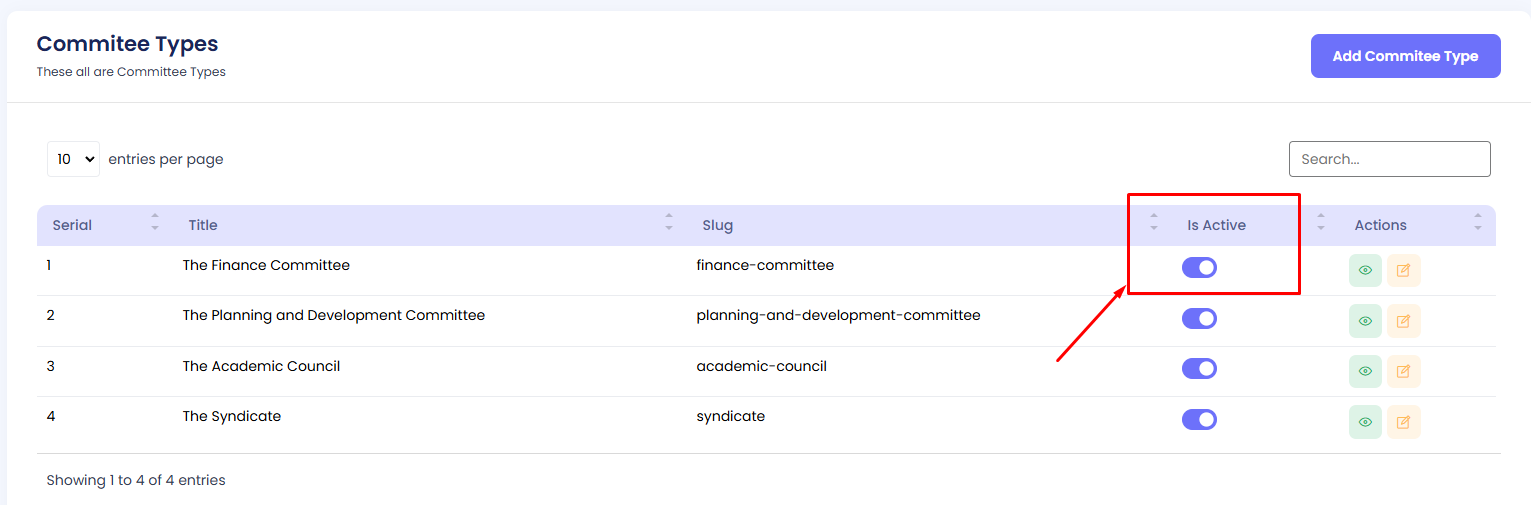The height and width of the screenshot is (505, 1531).
Task: Toggle active status for The Finance Committee
Action: pyautogui.click(x=1199, y=268)
